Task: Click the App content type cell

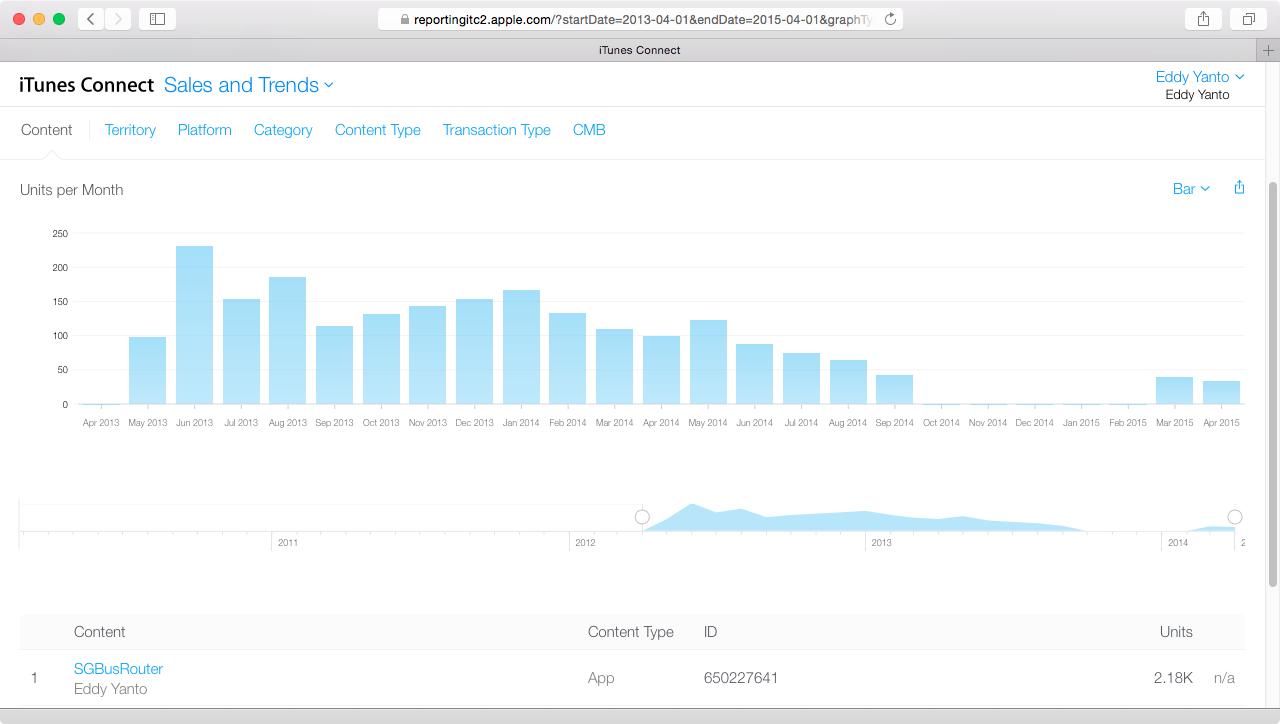Action: coord(601,678)
